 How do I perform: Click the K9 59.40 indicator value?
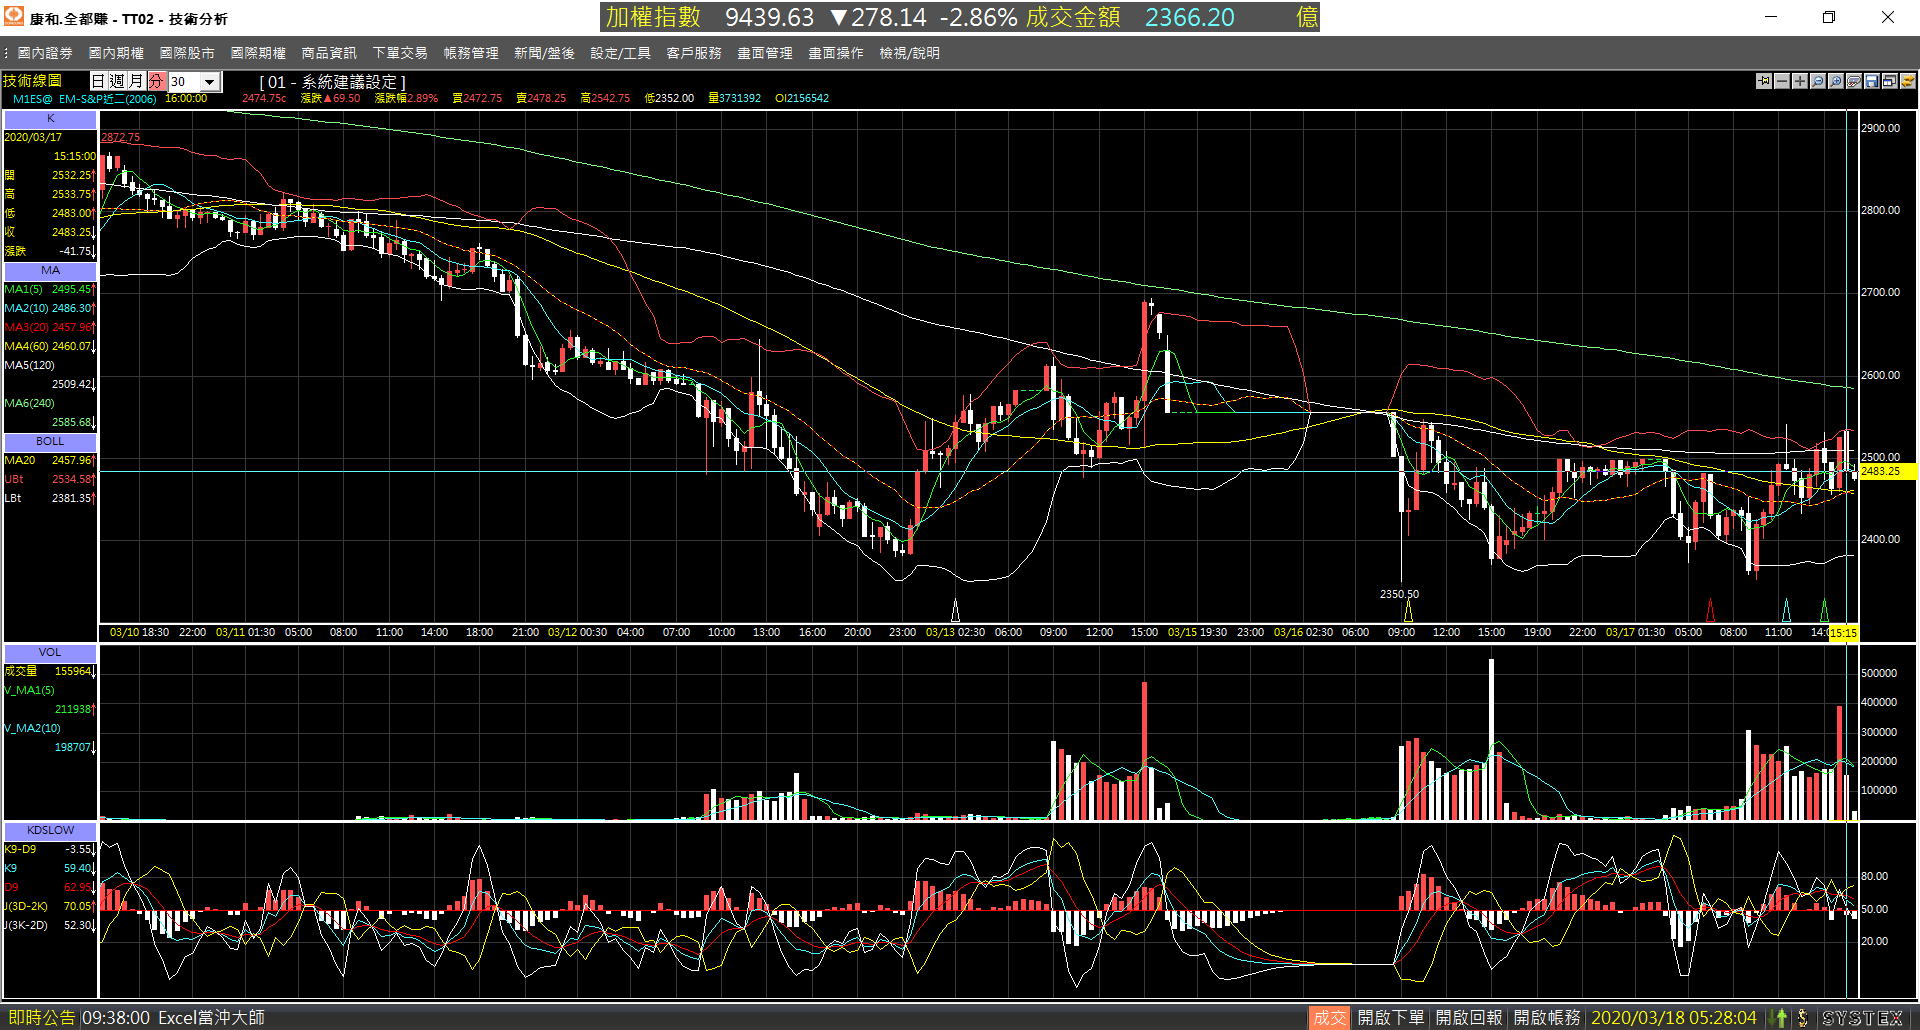[50, 868]
